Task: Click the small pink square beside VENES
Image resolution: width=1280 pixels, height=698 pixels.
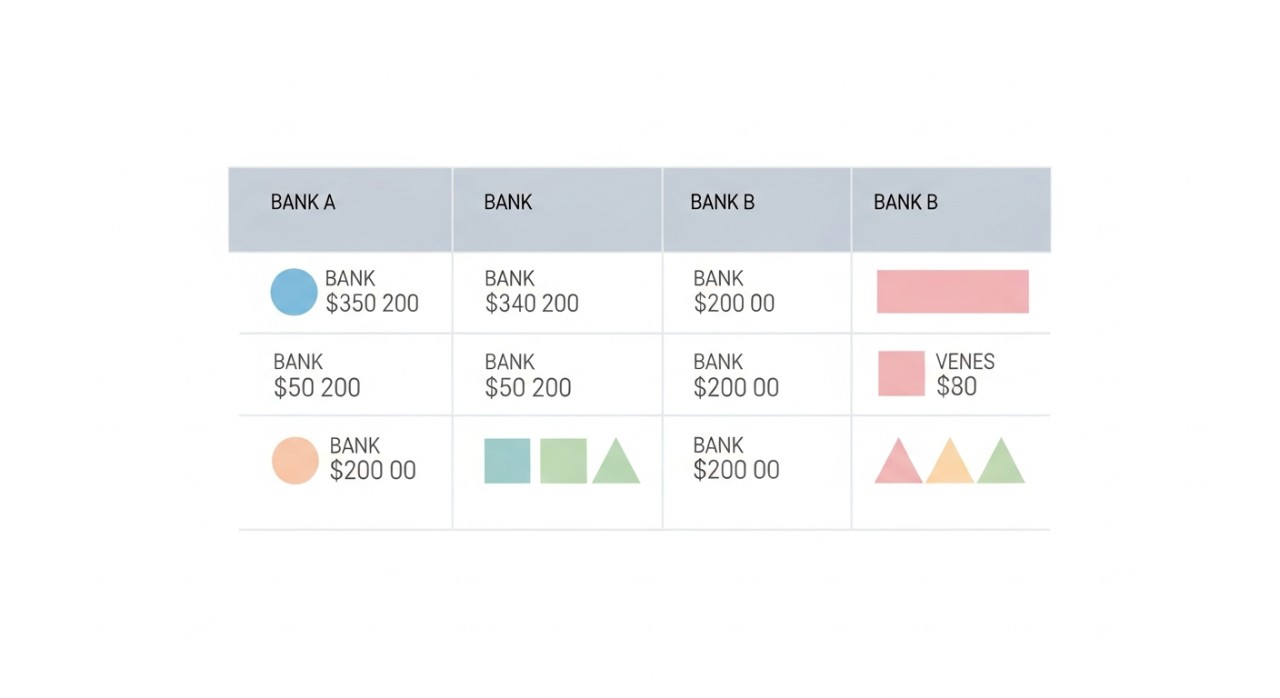Action: pos(901,373)
